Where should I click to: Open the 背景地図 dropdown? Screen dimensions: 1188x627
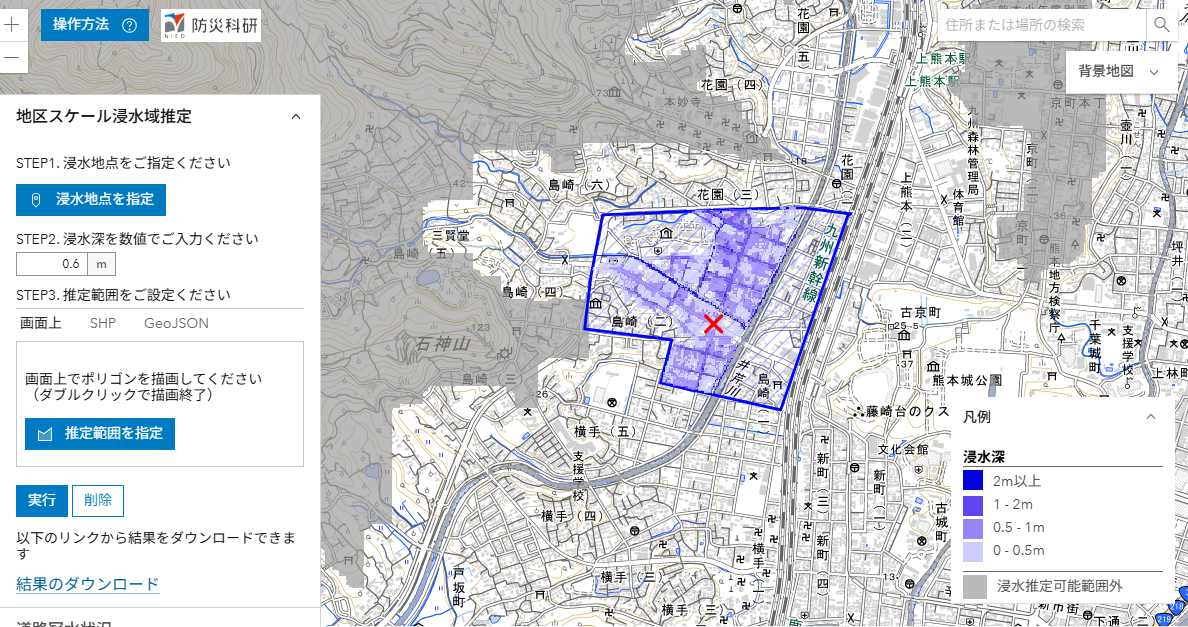(x=1119, y=72)
